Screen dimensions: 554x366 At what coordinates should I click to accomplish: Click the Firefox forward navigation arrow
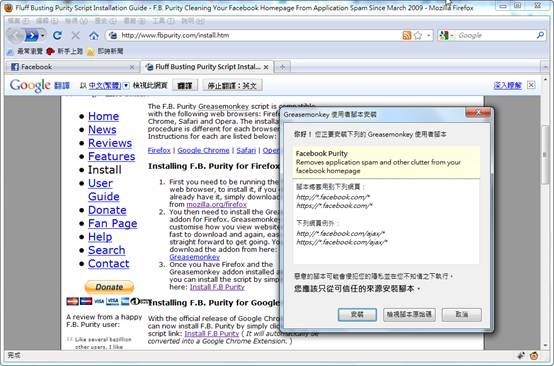click(x=31, y=35)
